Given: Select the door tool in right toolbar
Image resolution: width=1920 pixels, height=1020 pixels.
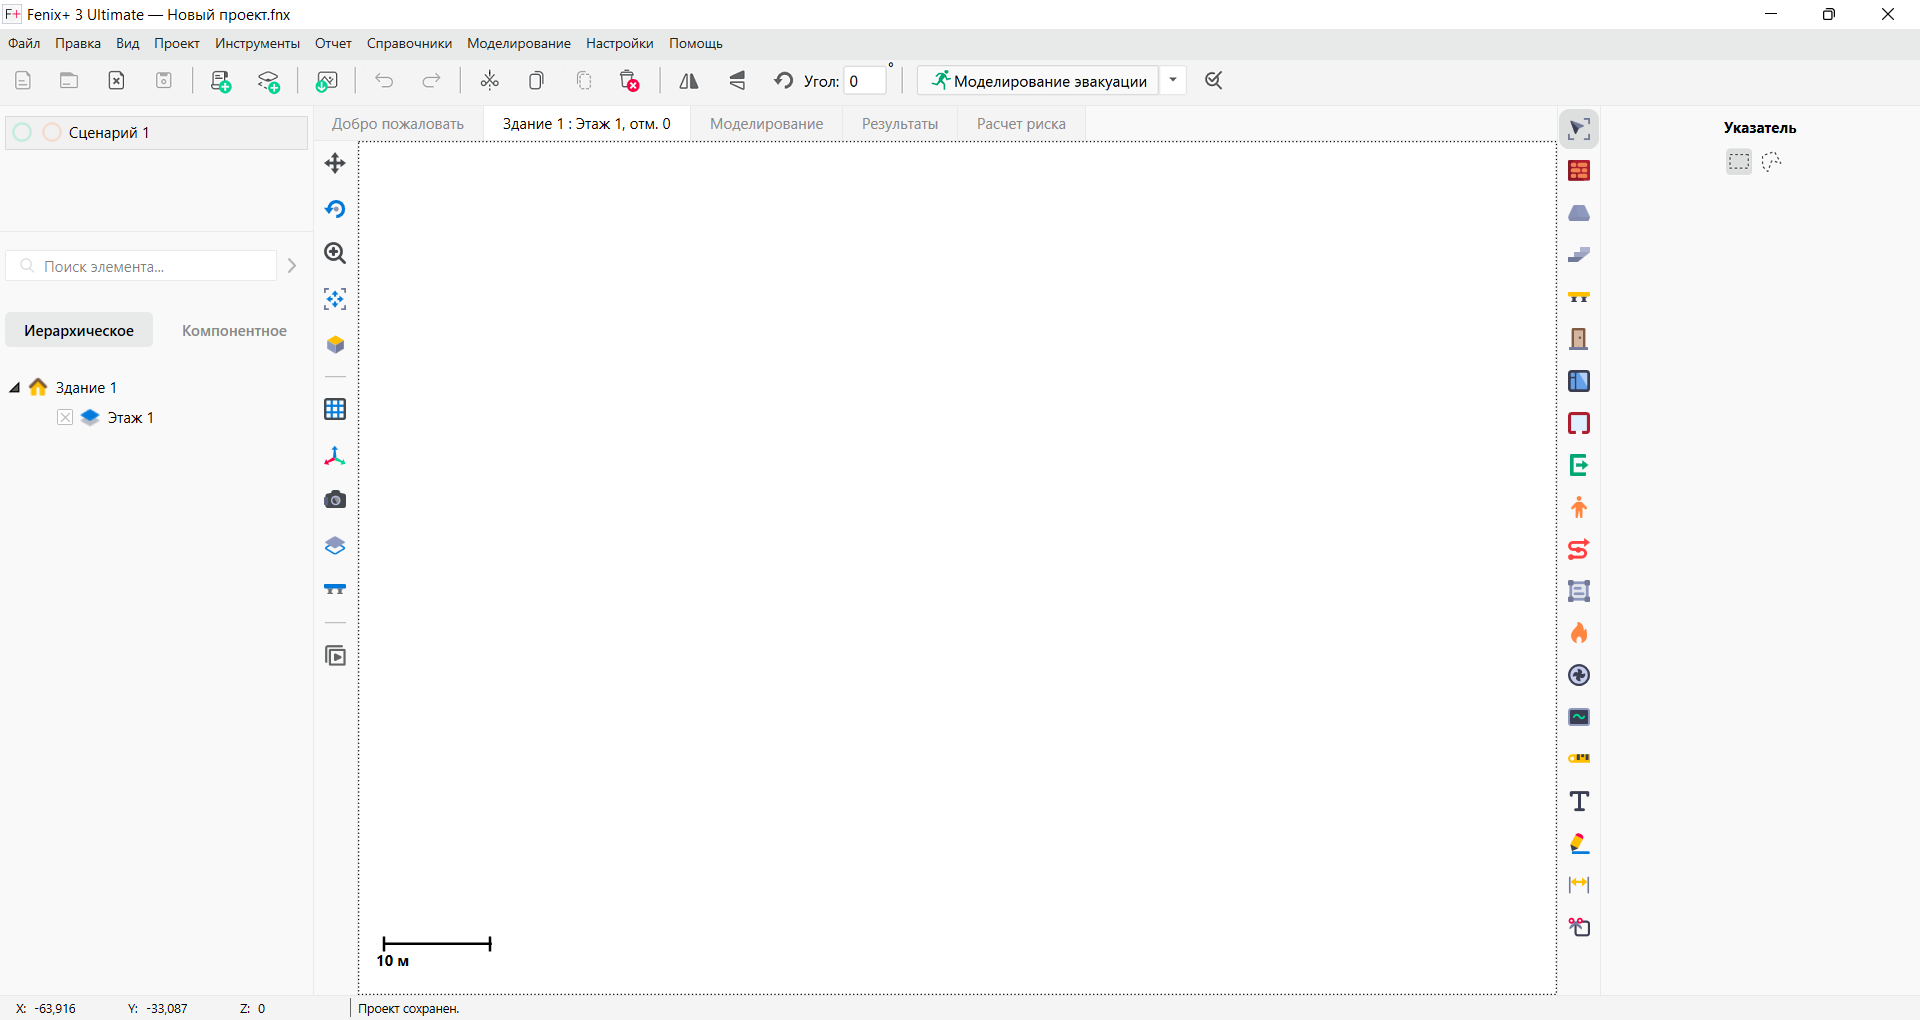Looking at the screenshot, I should click(x=1579, y=339).
